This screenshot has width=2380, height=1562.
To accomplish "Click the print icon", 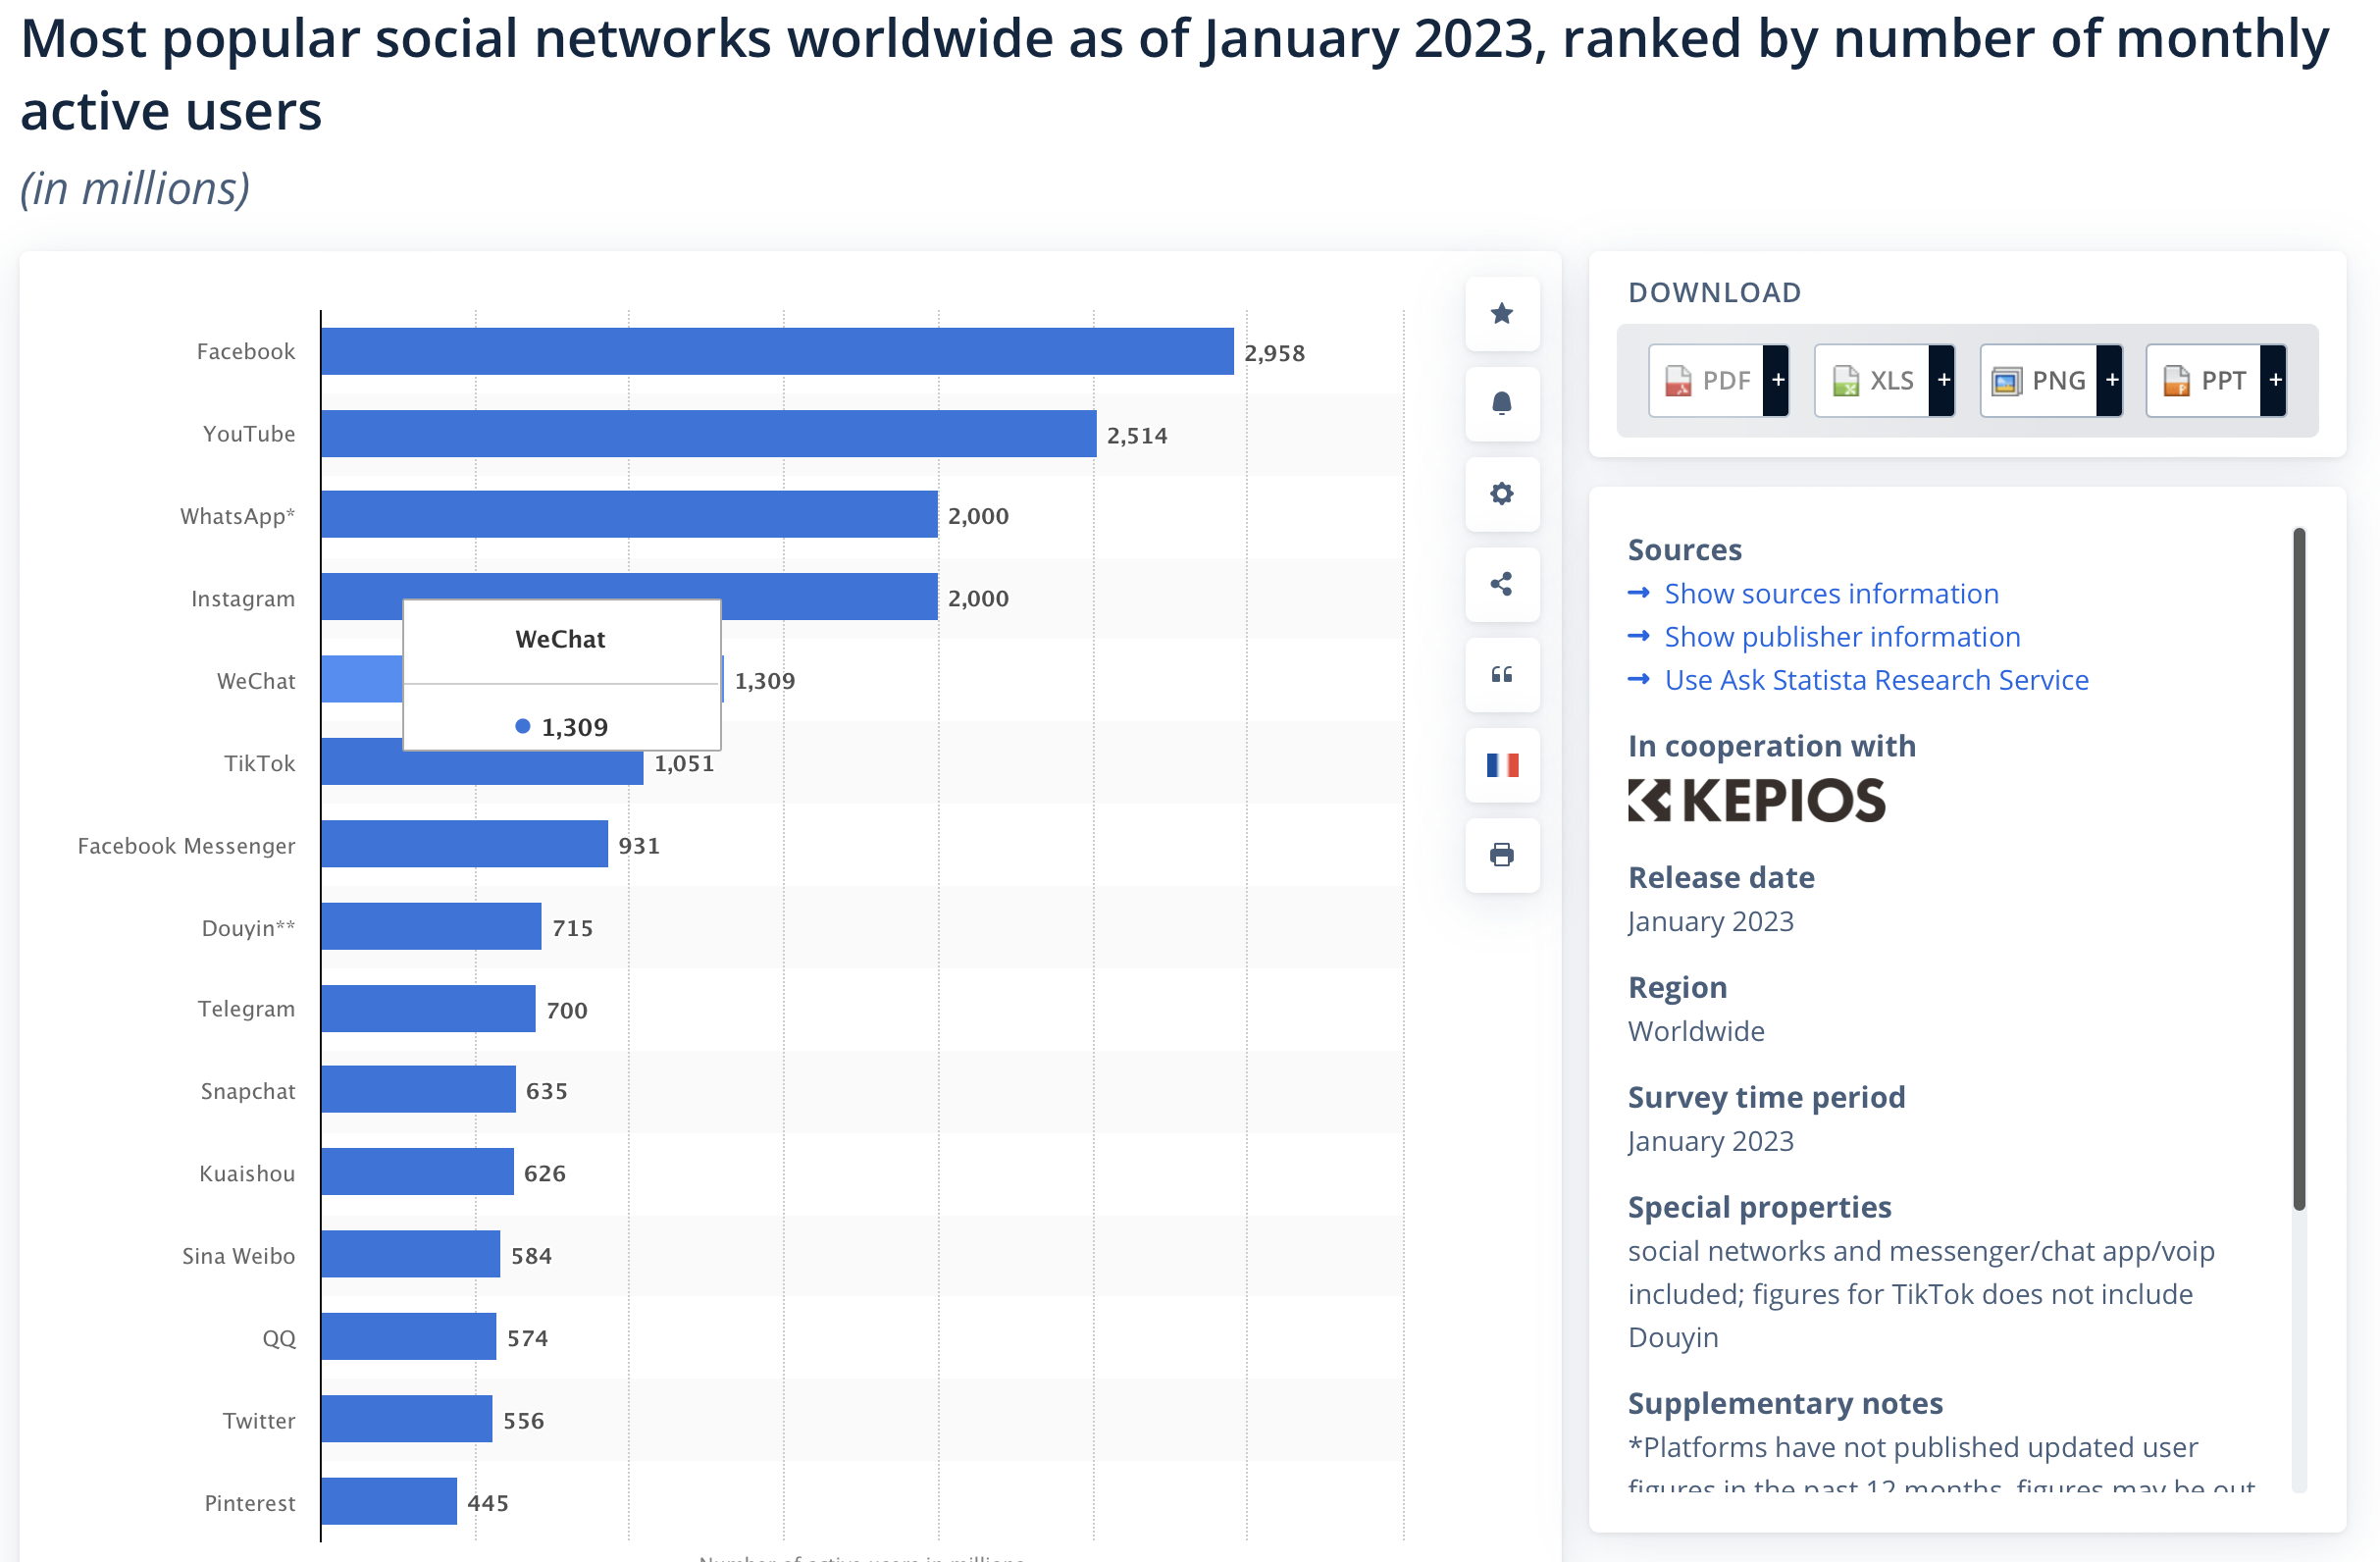I will click(1501, 855).
